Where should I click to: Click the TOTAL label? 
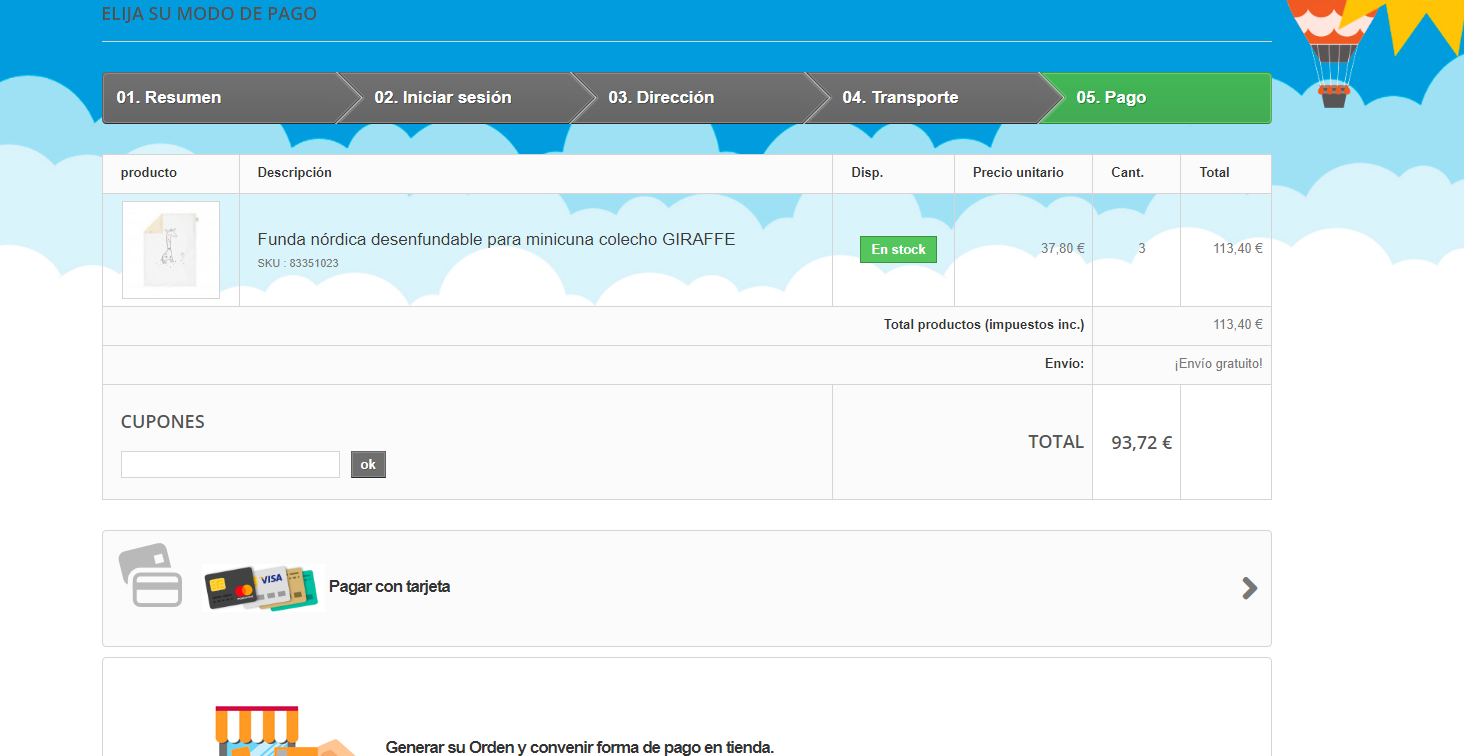(x=1056, y=442)
